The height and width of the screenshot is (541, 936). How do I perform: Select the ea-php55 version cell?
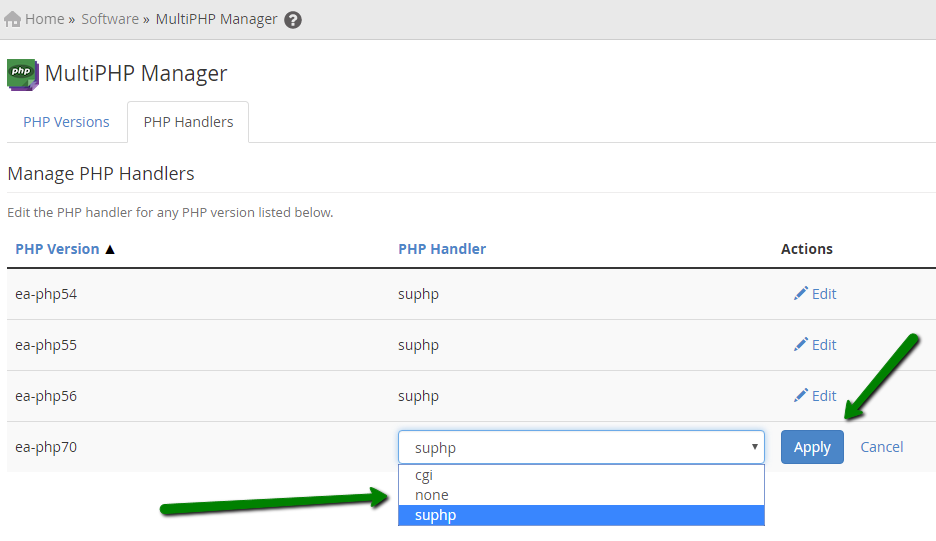(x=46, y=345)
